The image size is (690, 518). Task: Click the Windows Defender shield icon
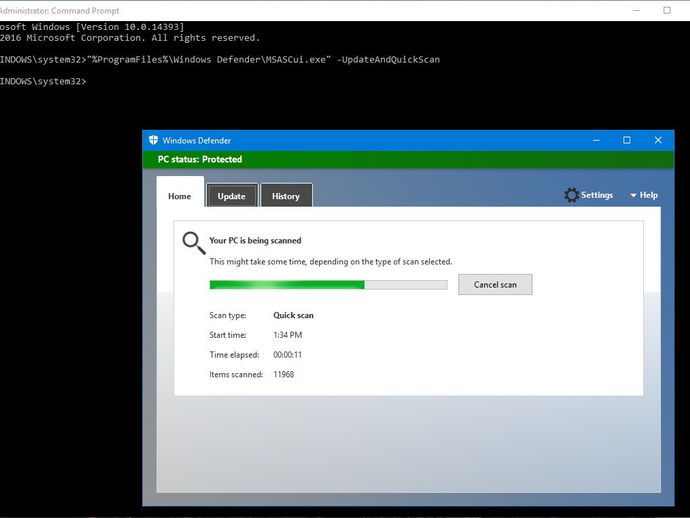pyautogui.click(x=153, y=140)
